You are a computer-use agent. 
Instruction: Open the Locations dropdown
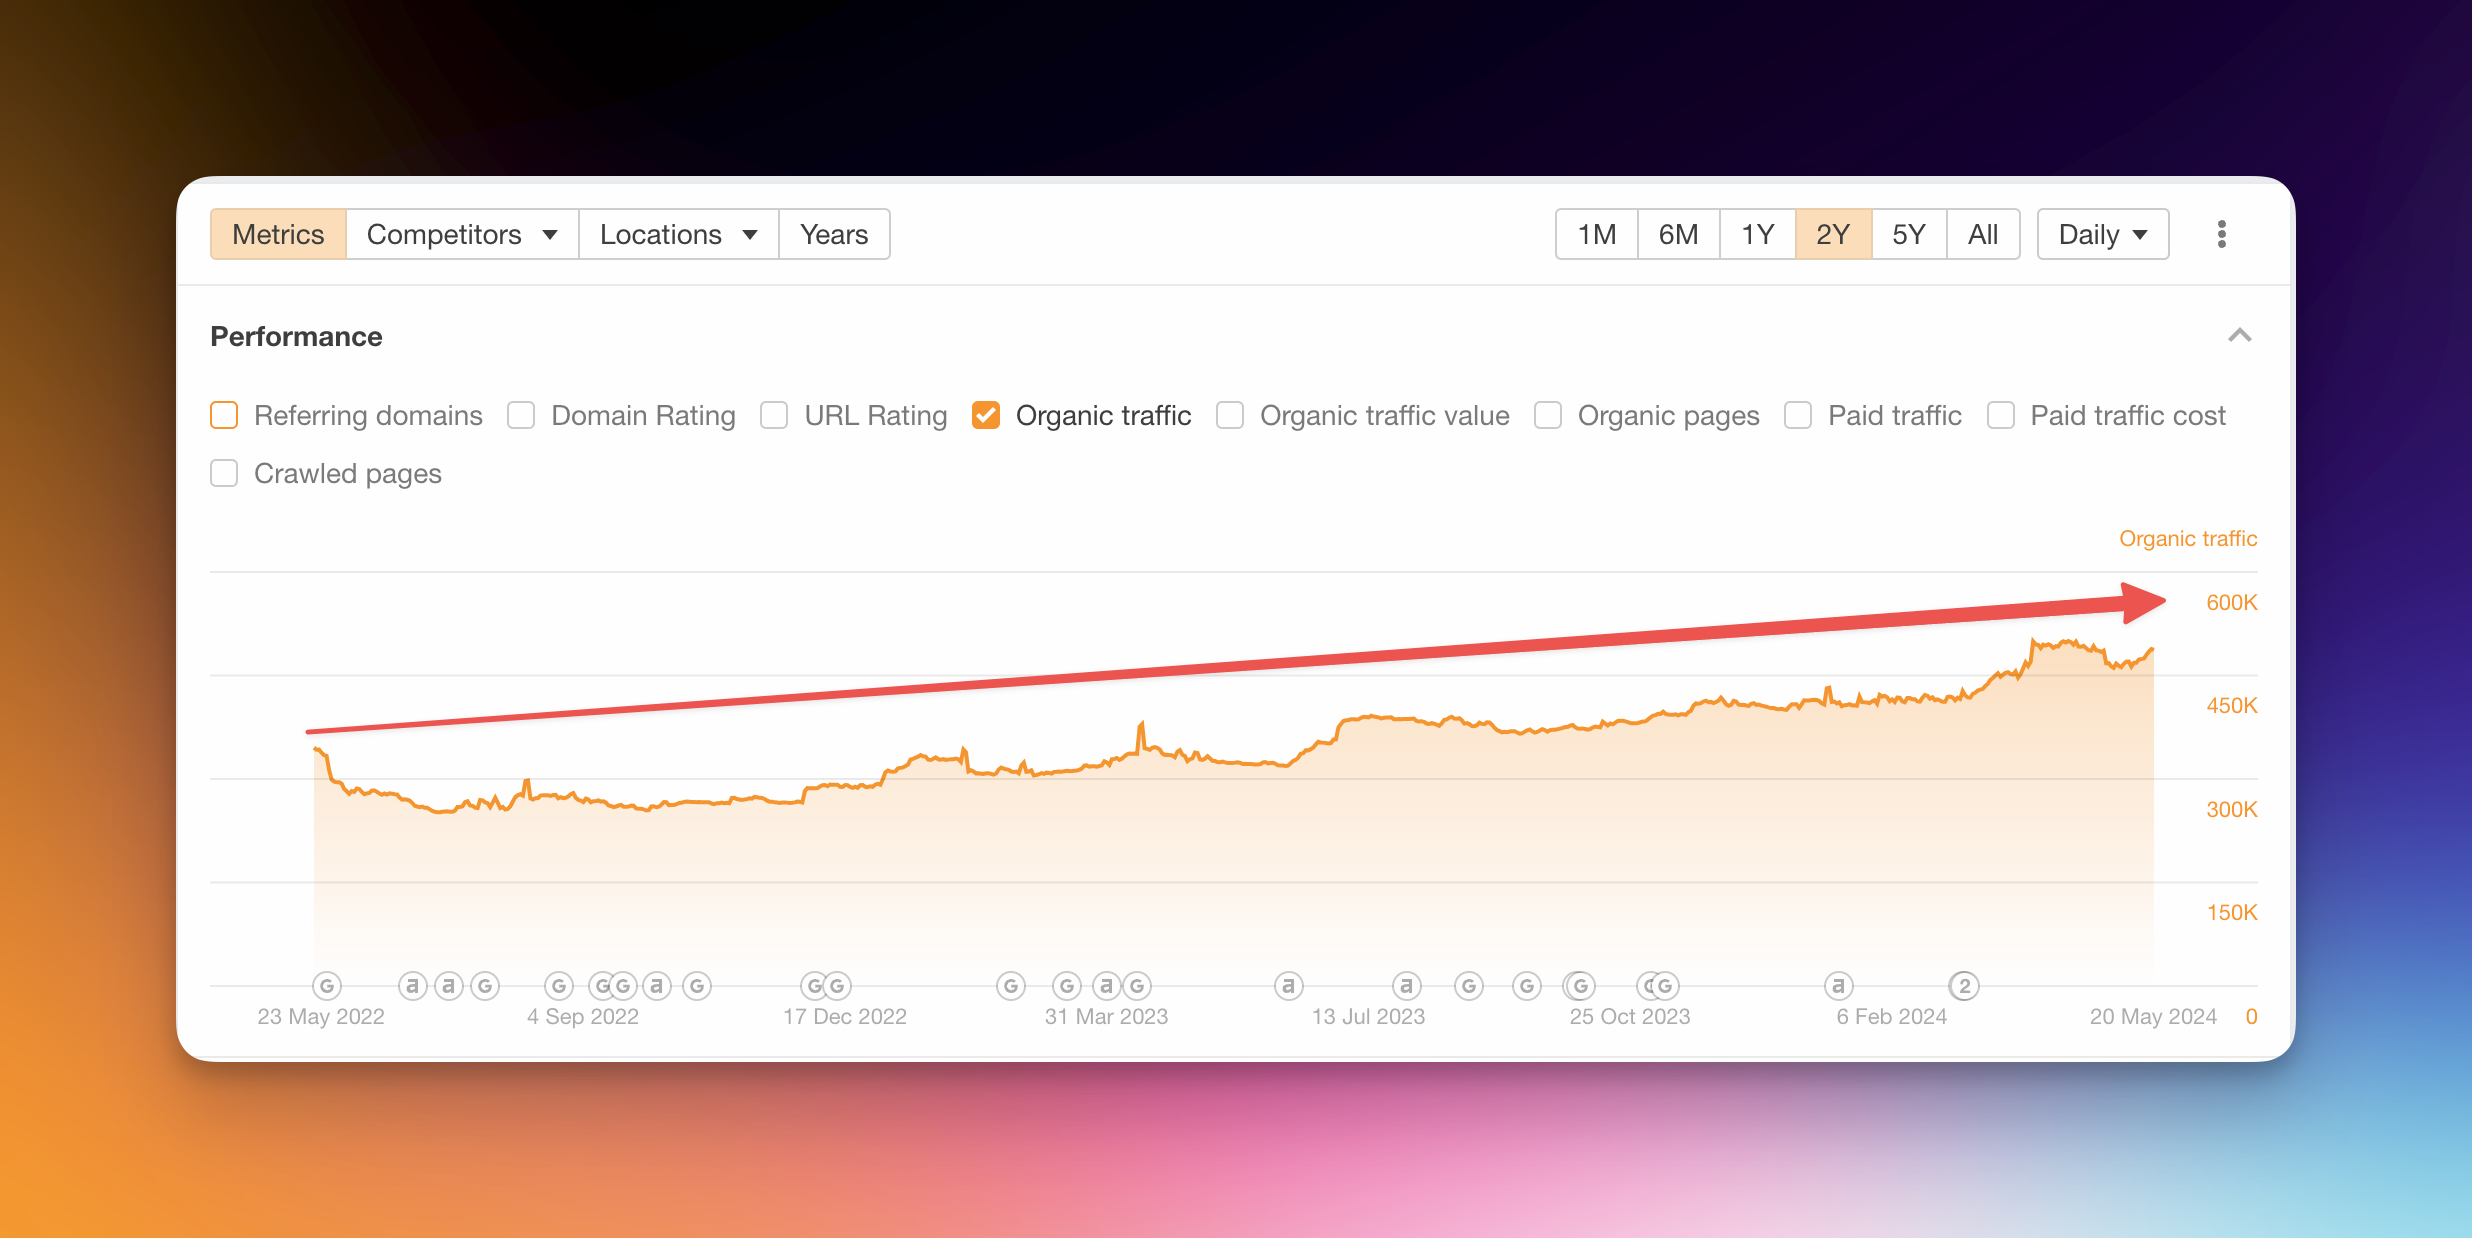click(x=678, y=234)
